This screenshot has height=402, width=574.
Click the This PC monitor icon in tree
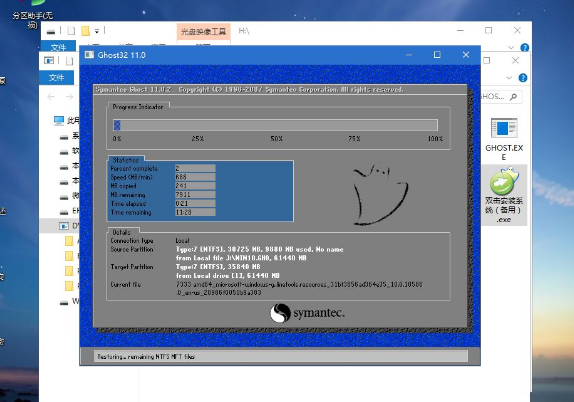(59, 120)
